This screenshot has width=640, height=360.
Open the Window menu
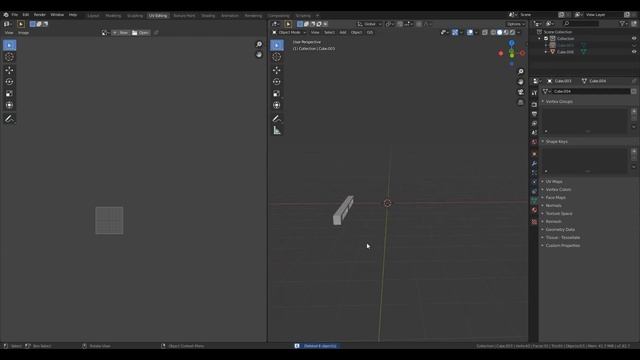57,15
